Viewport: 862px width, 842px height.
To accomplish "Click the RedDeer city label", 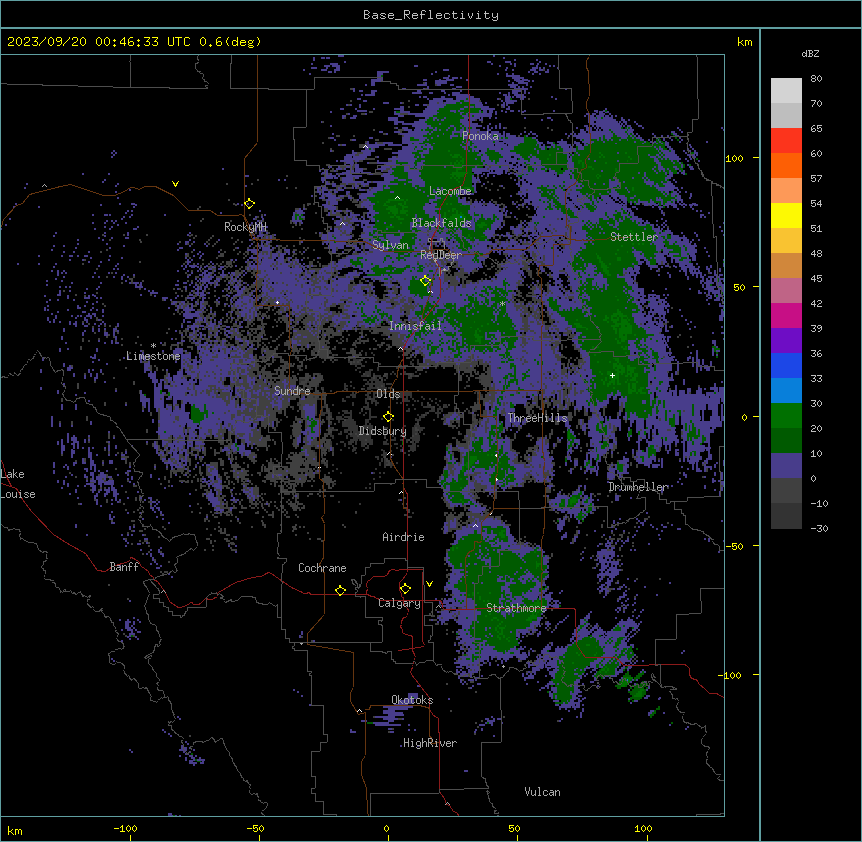I will coord(441,255).
